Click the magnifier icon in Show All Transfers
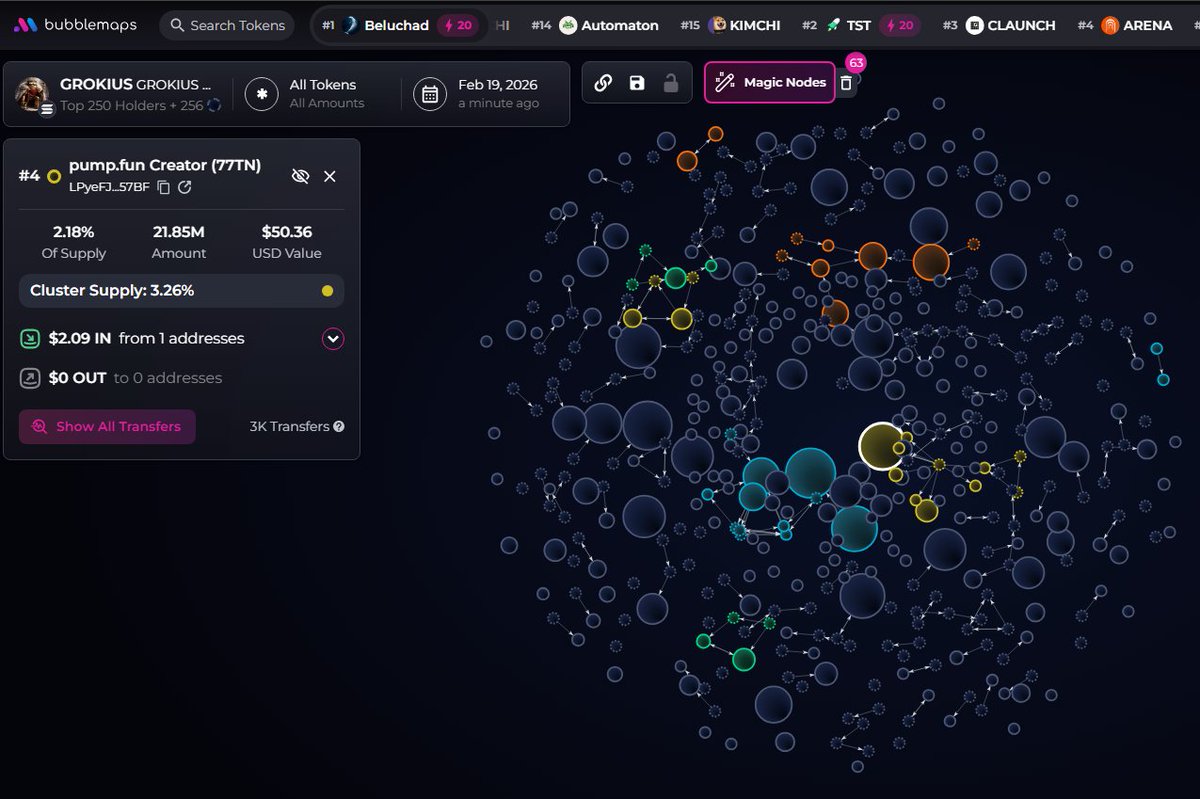The image size is (1200, 799). 39,426
